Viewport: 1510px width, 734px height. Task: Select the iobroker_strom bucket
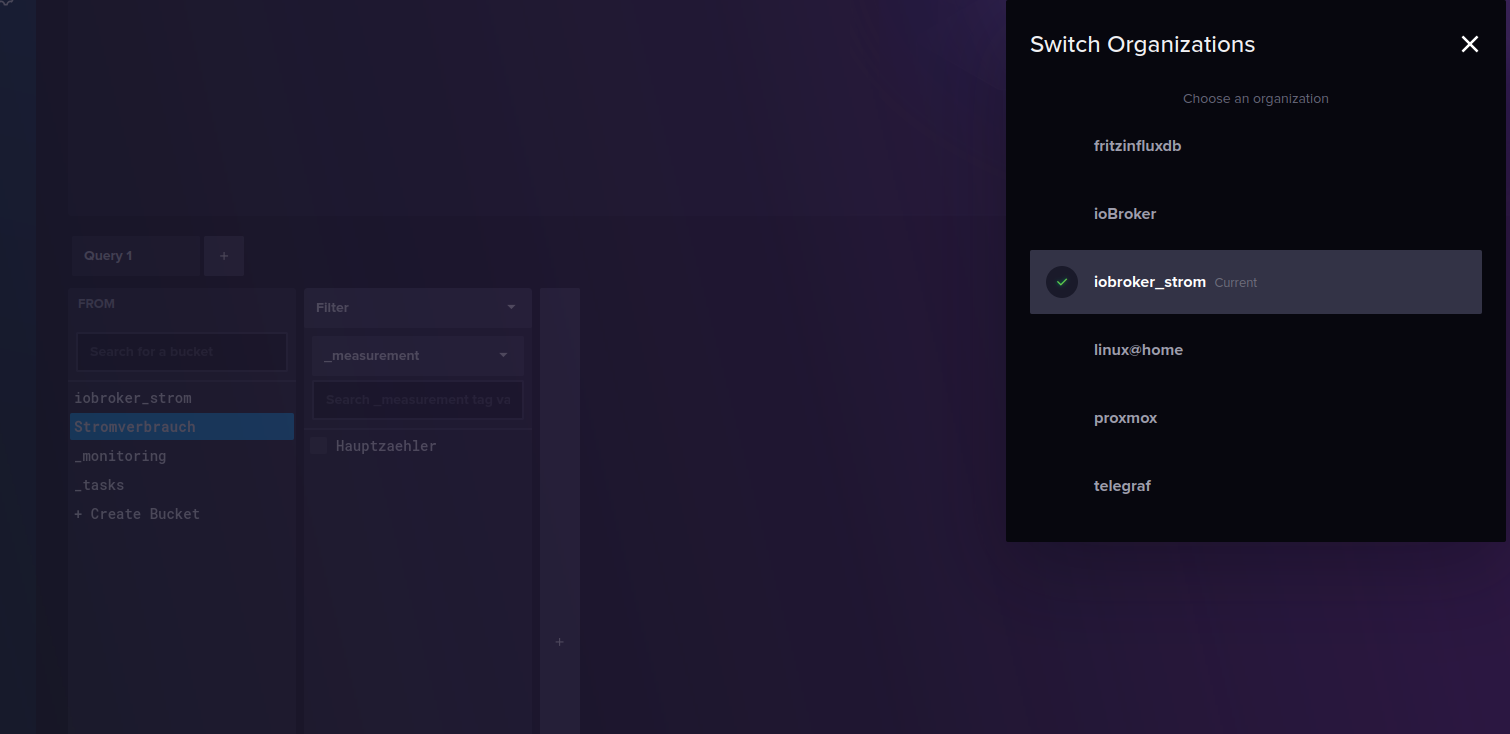(182, 398)
